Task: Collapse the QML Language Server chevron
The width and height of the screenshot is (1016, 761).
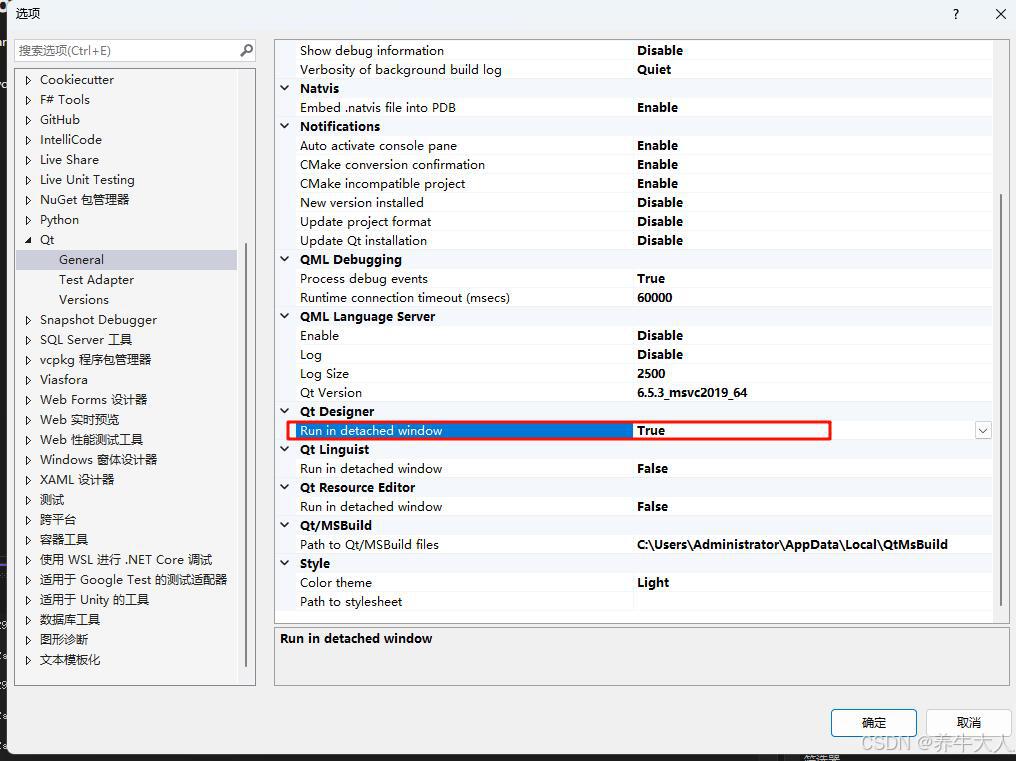Action: [284, 316]
